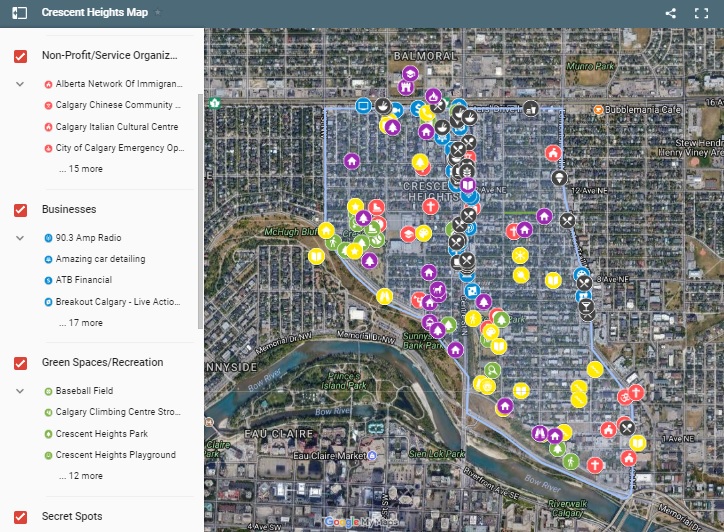
Task: Open the dark ice cream cone marker
Action: (x=559, y=178)
